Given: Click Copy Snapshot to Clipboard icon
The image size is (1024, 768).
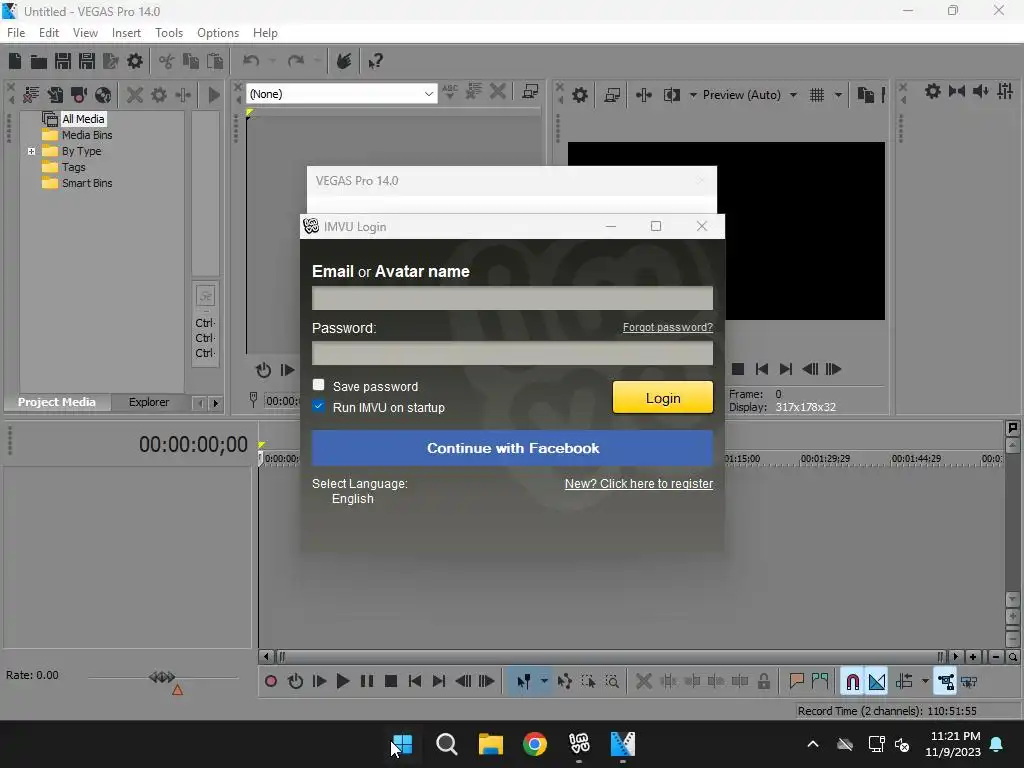Looking at the screenshot, I should (865, 95).
